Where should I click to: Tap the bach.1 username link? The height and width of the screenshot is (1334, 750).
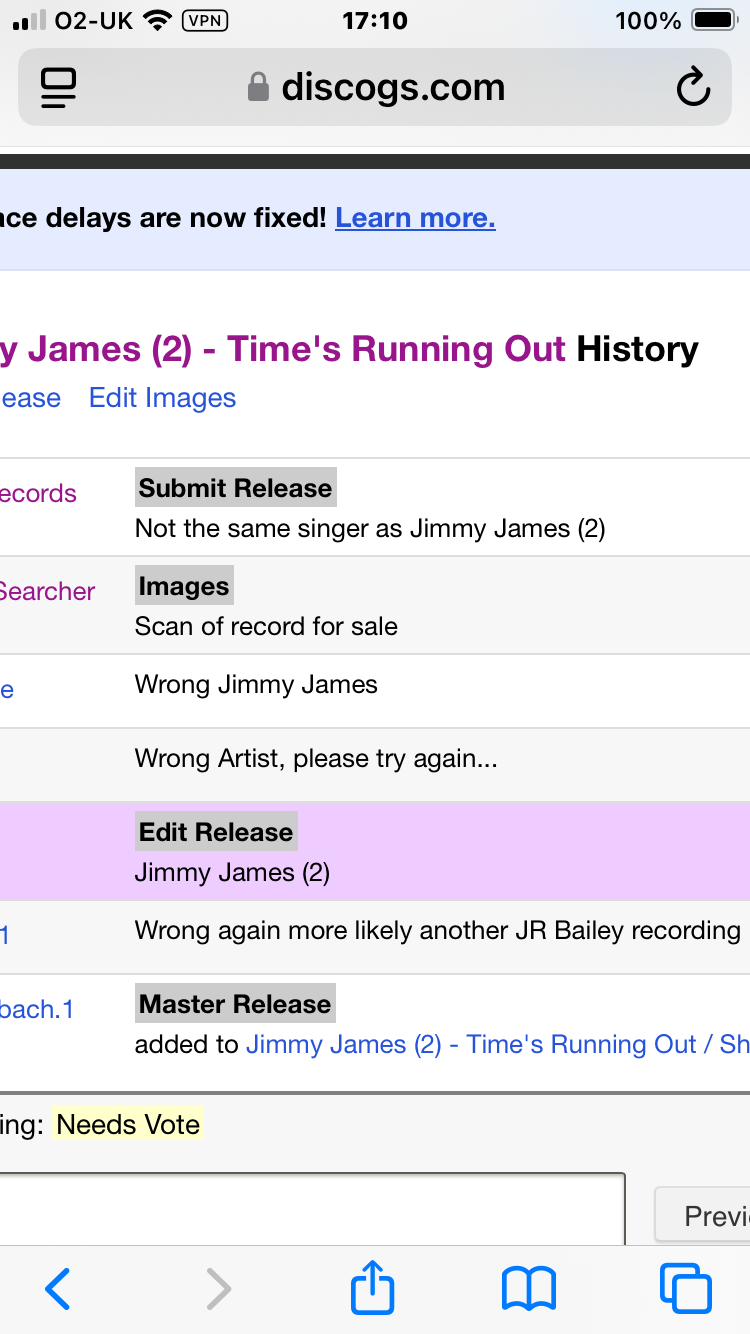tap(37, 1009)
